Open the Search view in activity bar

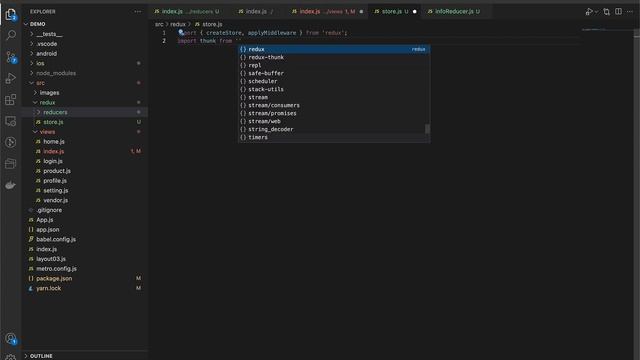[x=11, y=35]
